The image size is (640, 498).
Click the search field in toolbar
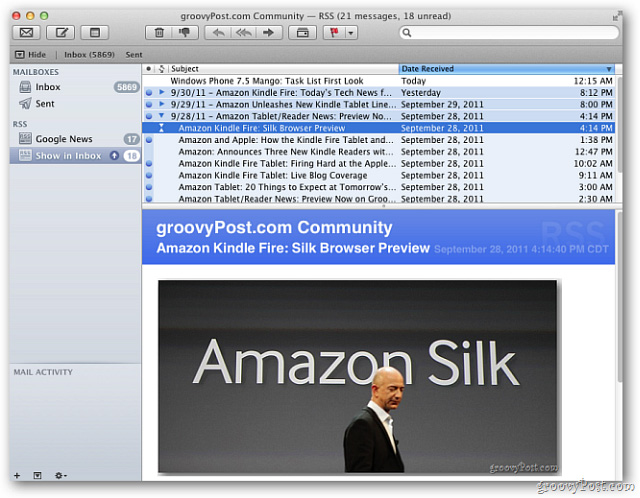pos(509,33)
